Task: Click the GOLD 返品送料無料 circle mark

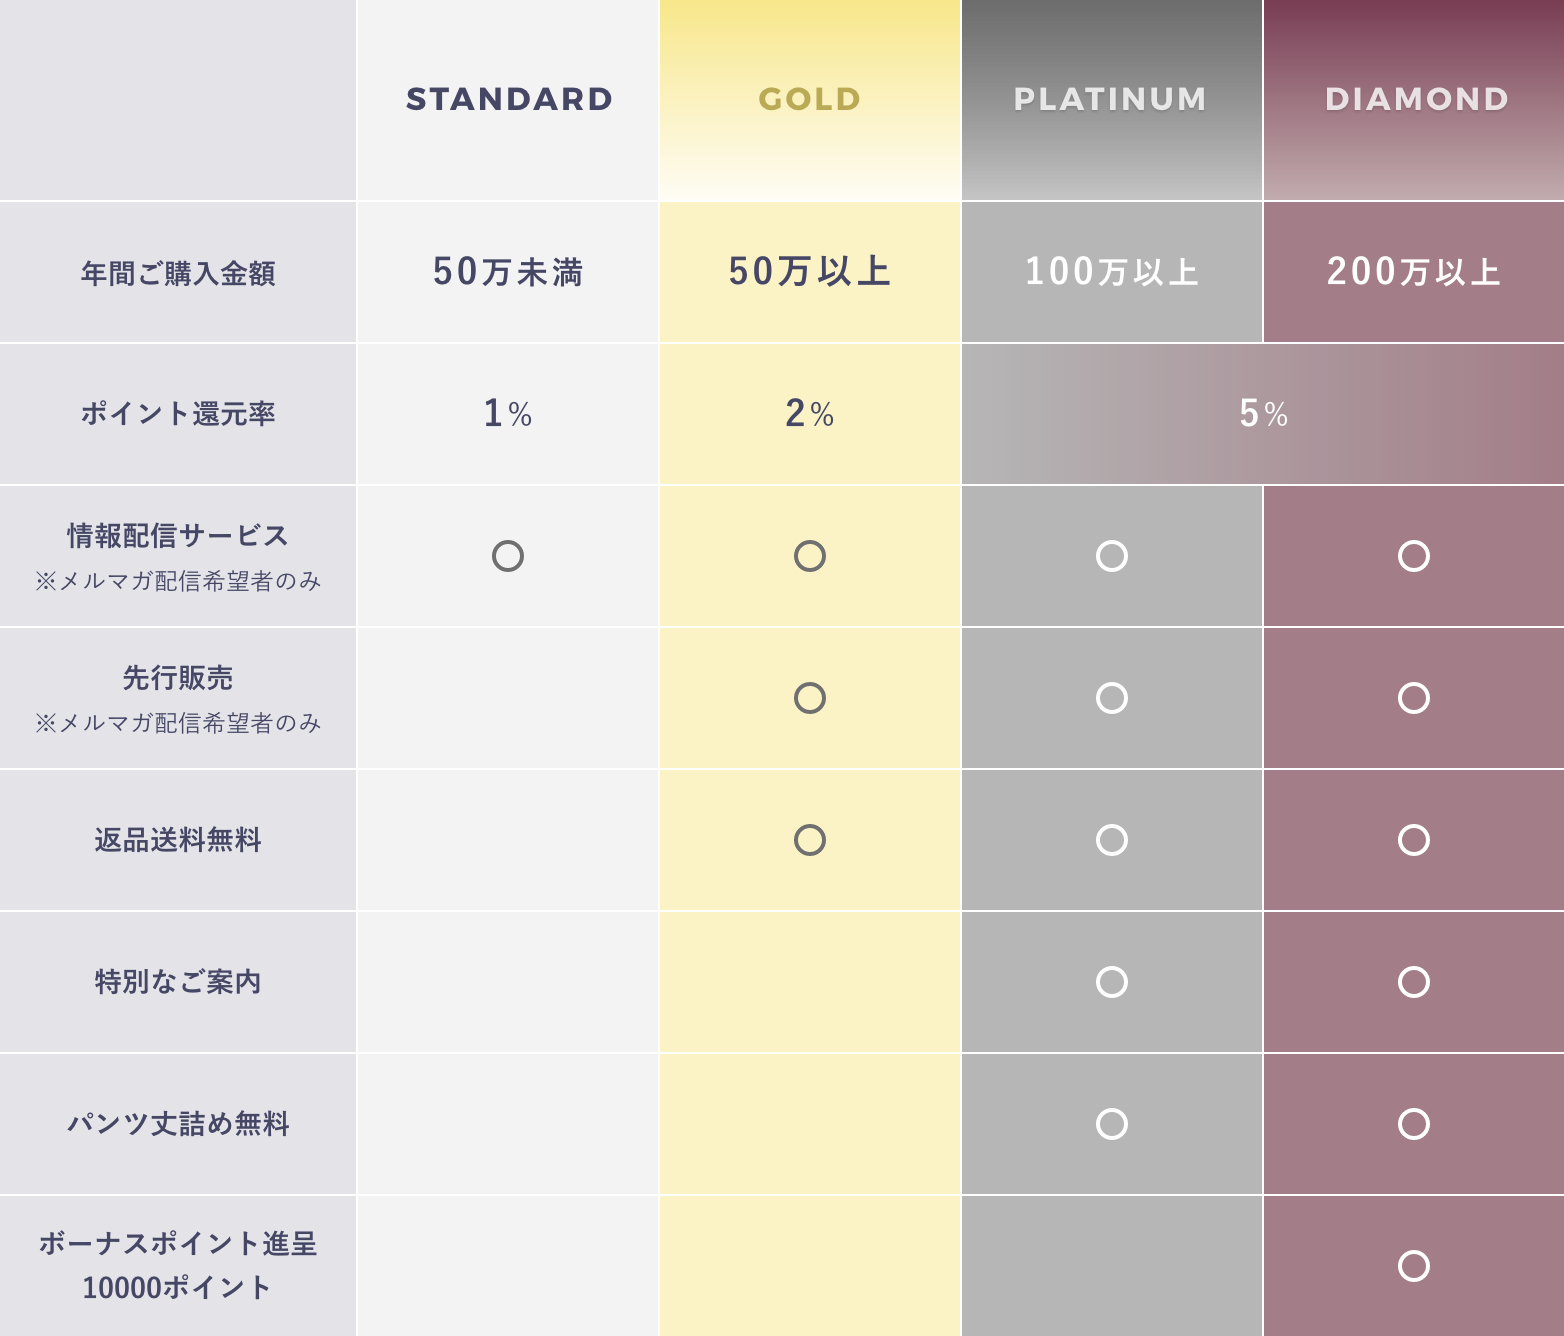Action: pyautogui.click(x=810, y=840)
